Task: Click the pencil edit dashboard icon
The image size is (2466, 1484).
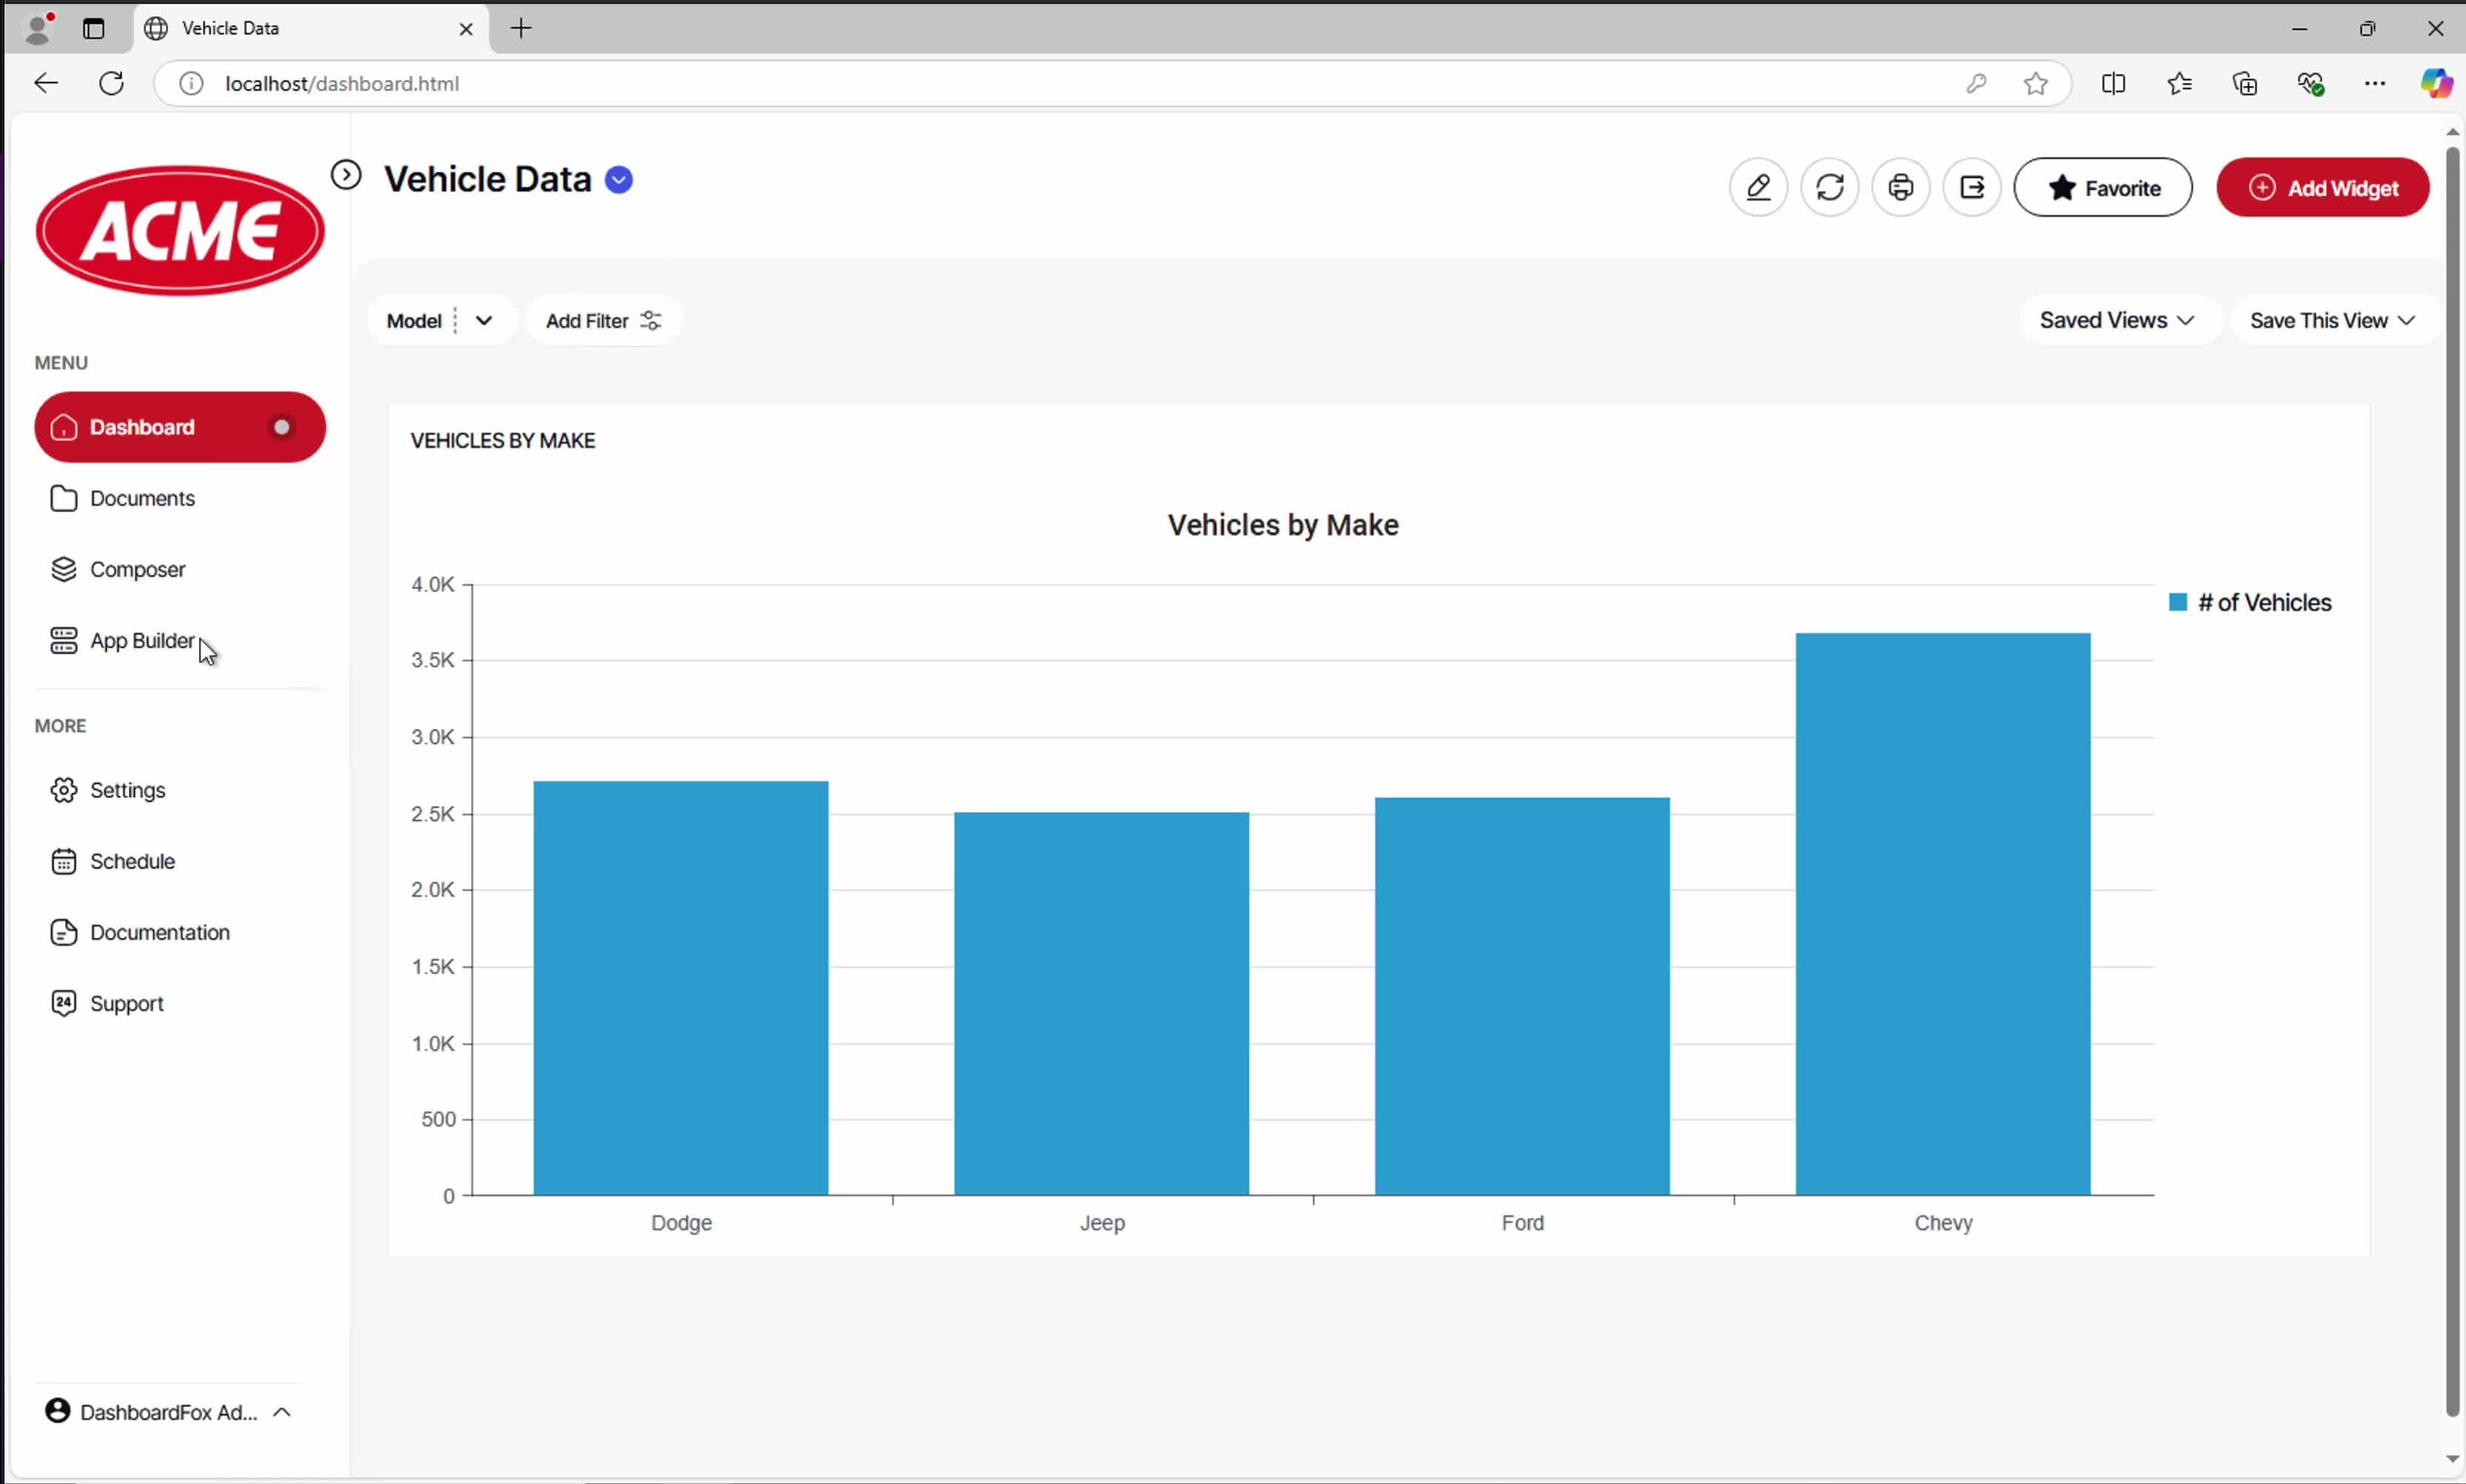Action: [x=1758, y=187]
